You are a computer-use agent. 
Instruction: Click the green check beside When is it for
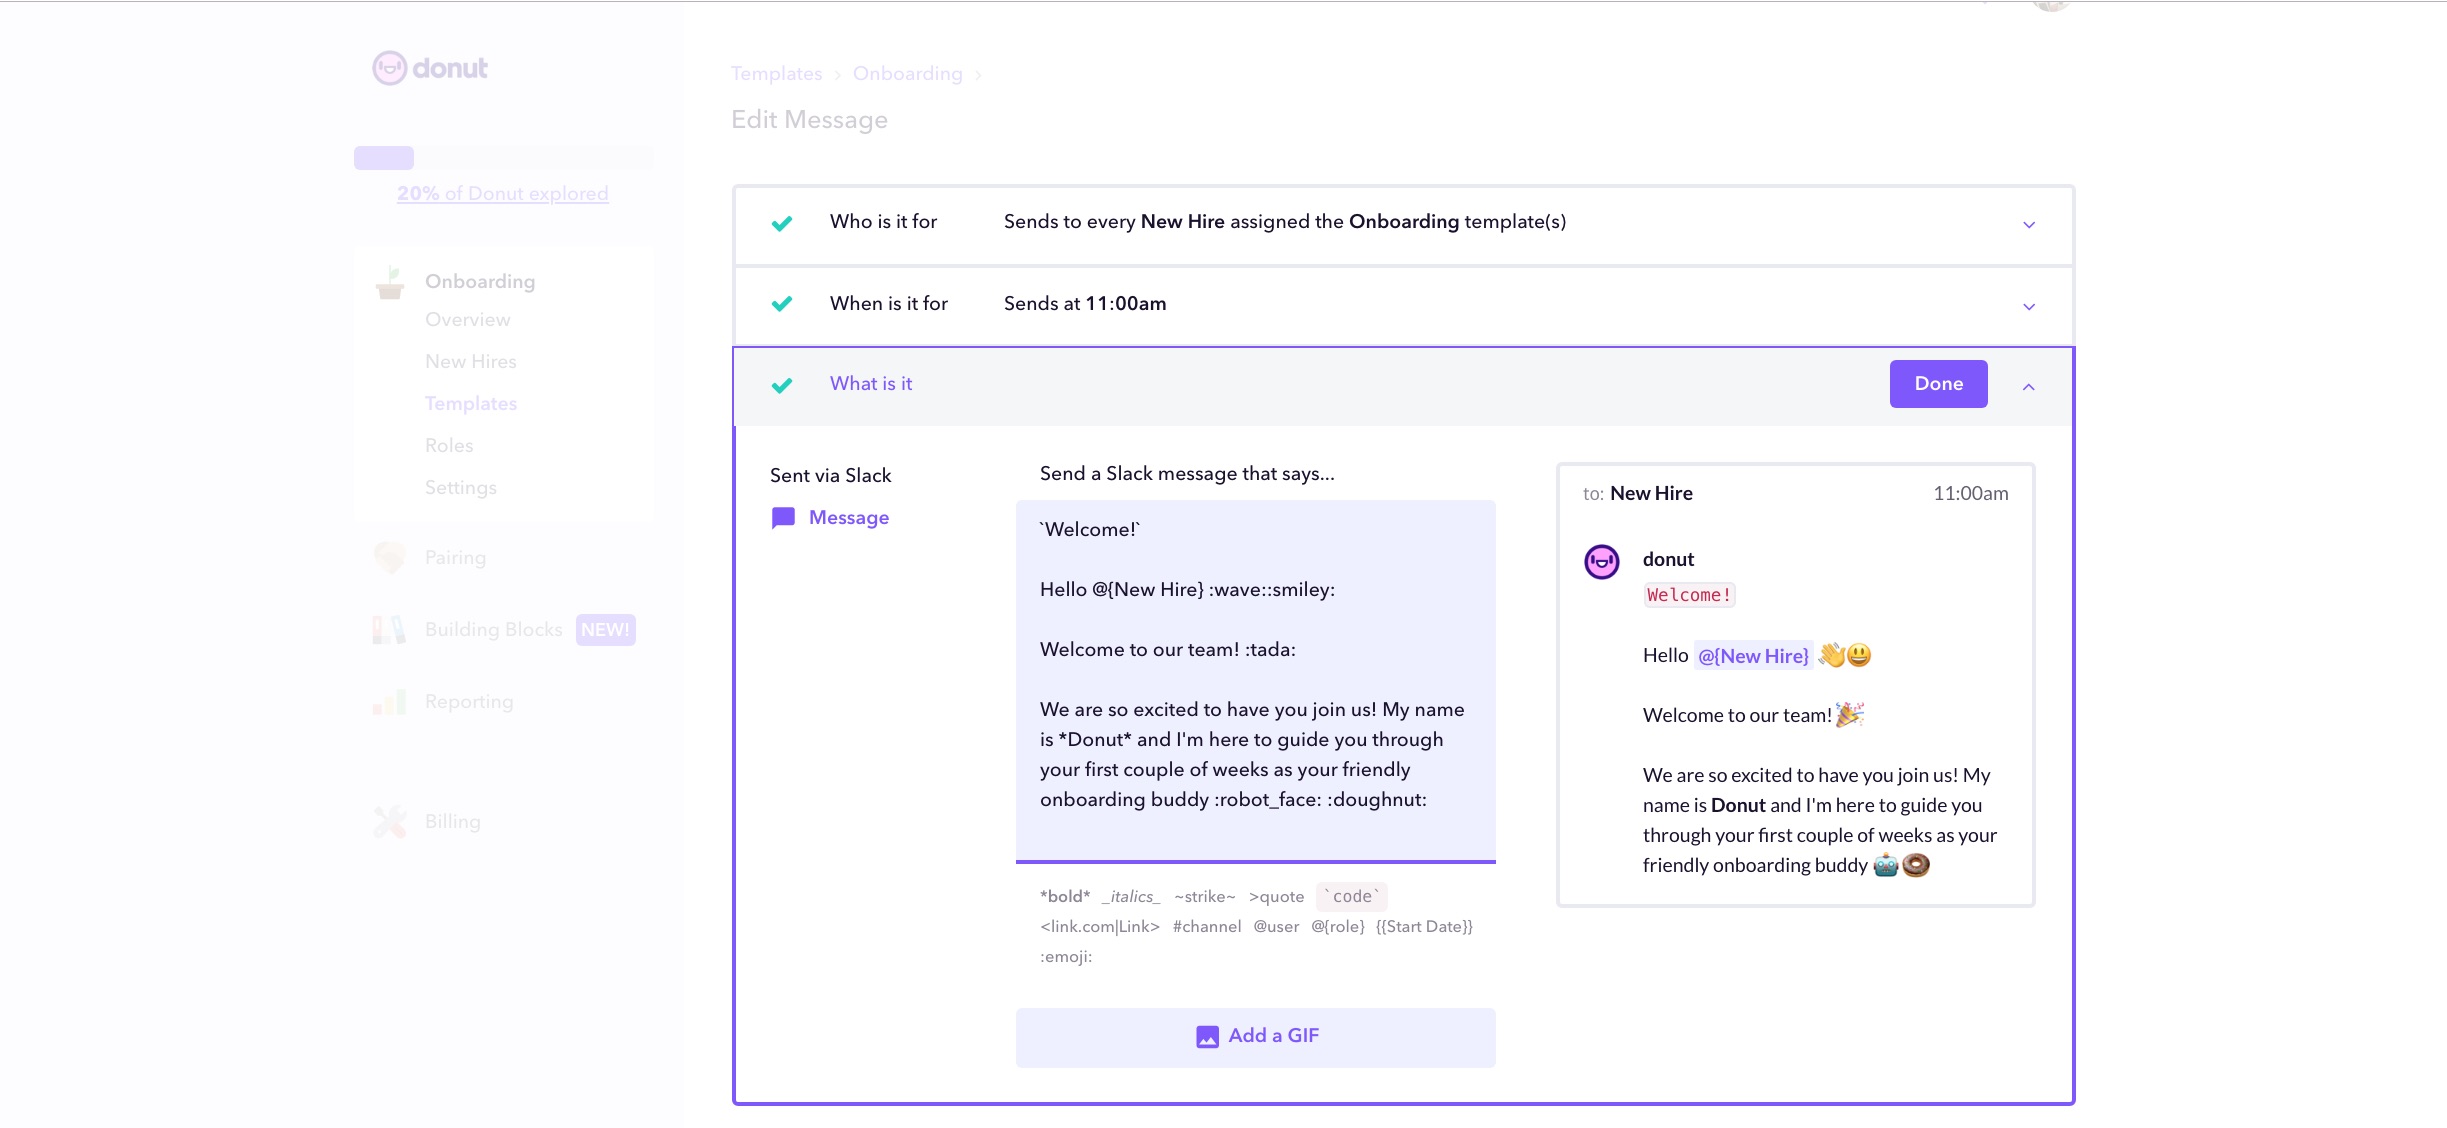pos(782,304)
